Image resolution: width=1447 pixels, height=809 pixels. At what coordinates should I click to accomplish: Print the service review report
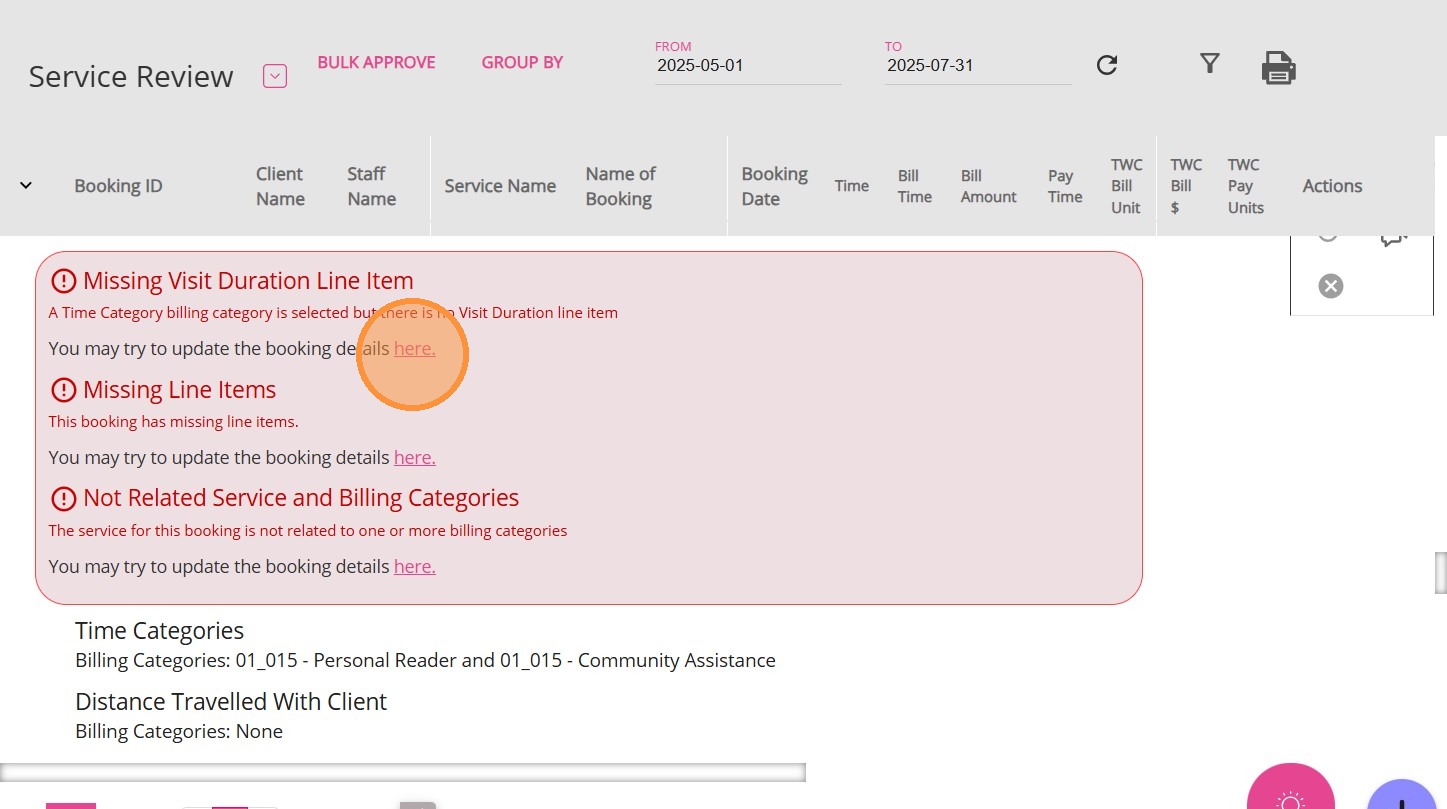pyautogui.click(x=1278, y=68)
